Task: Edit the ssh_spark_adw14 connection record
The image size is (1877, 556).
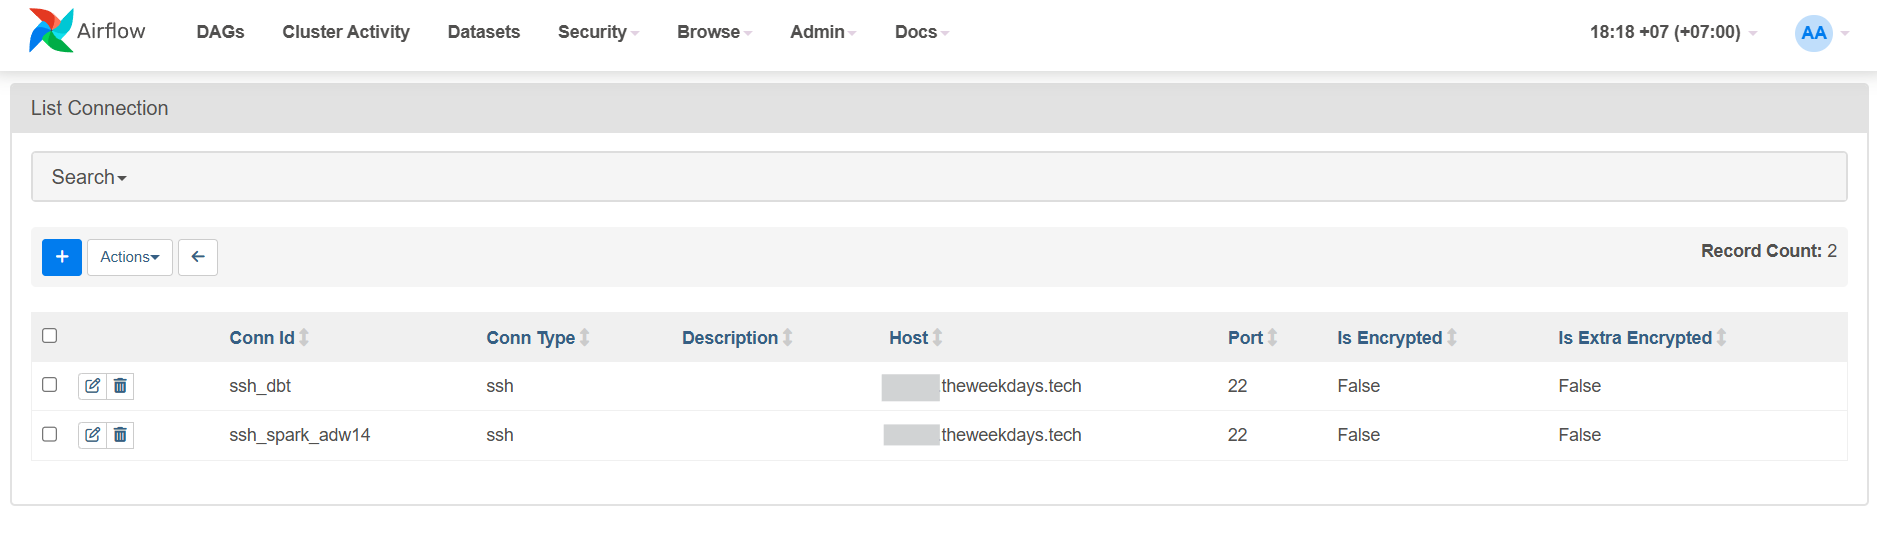Action: pos(92,435)
